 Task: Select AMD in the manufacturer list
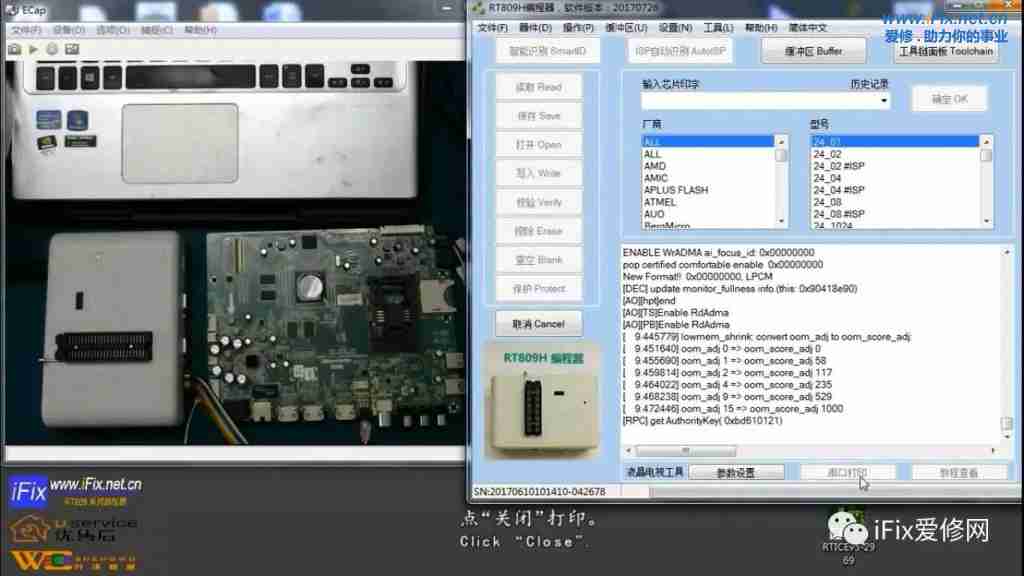tap(655, 166)
